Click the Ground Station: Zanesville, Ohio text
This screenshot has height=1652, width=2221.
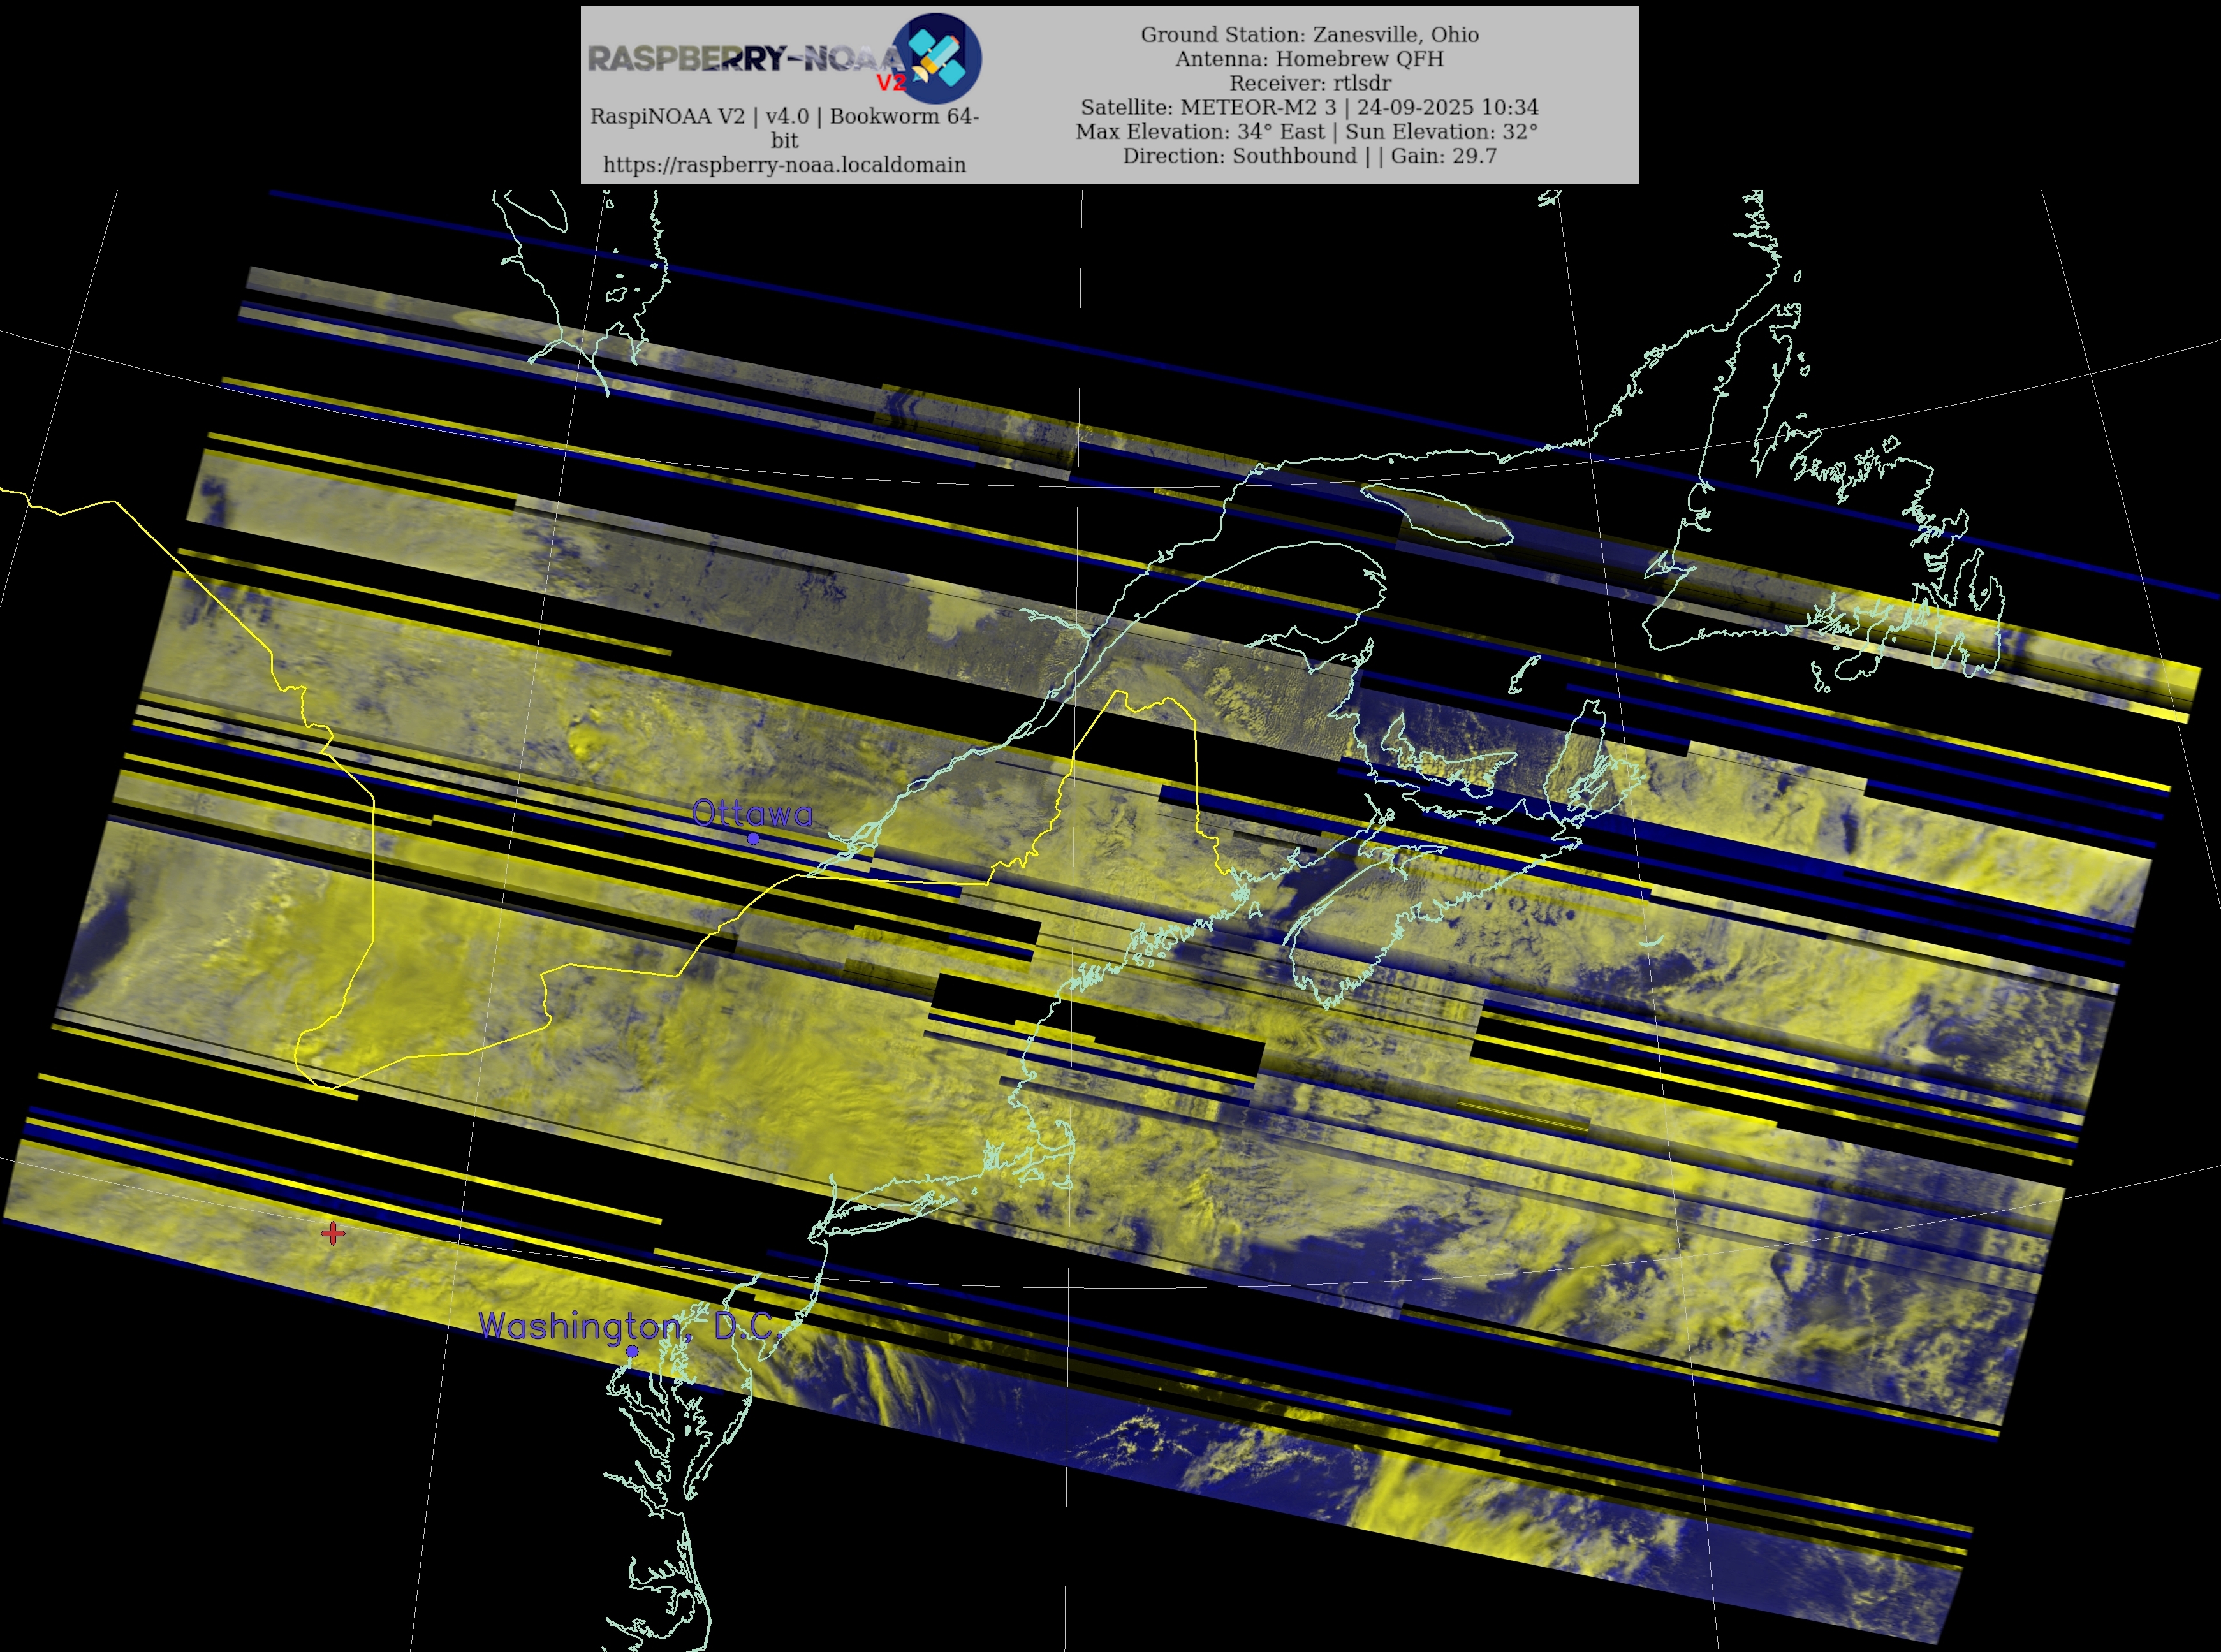pyautogui.click(x=1309, y=34)
